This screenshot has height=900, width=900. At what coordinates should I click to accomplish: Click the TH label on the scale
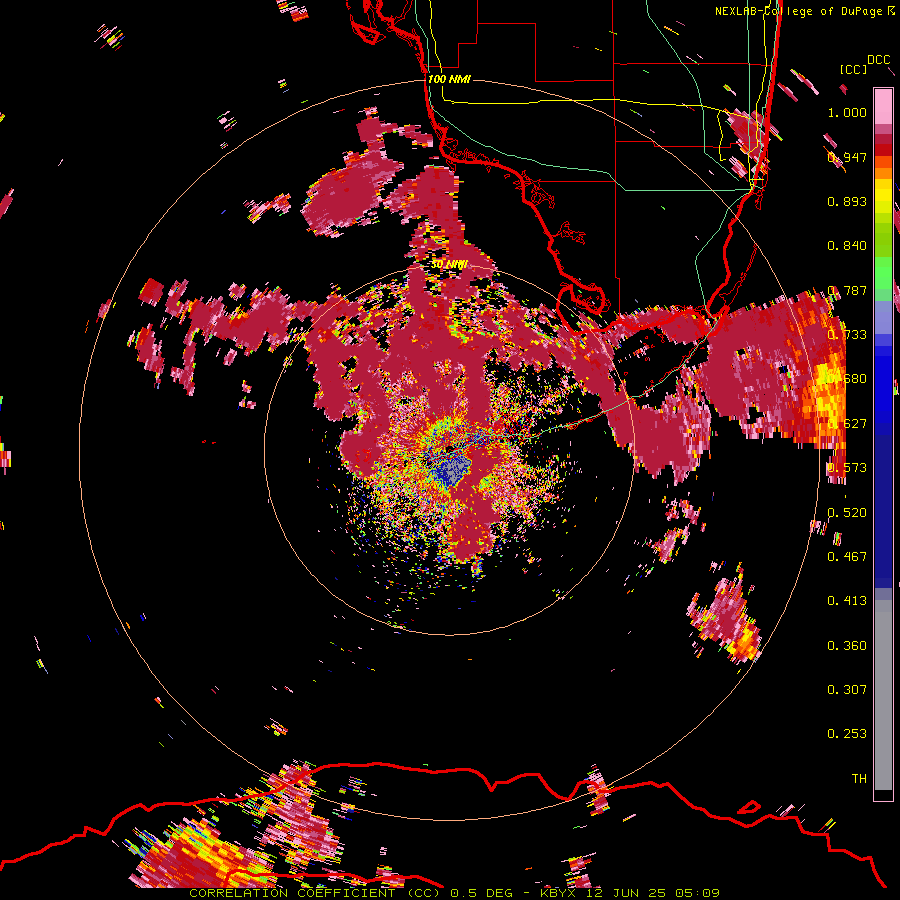pos(859,779)
